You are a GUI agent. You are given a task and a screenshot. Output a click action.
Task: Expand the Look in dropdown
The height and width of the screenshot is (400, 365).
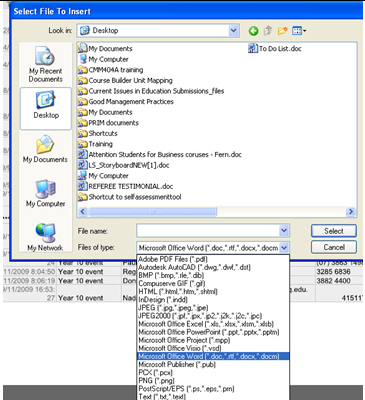tap(234, 31)
